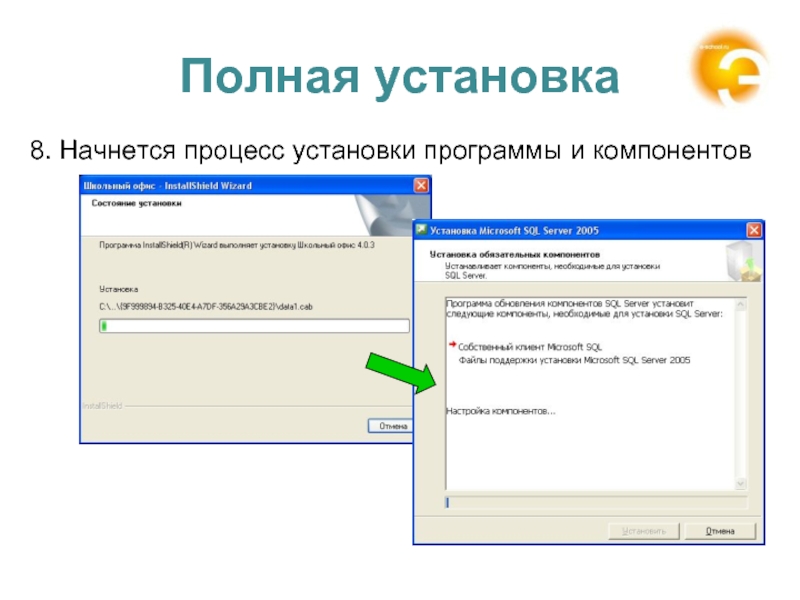Click the Настройка компонентов... status text
The image size is (800, 600).
point(501,411)
